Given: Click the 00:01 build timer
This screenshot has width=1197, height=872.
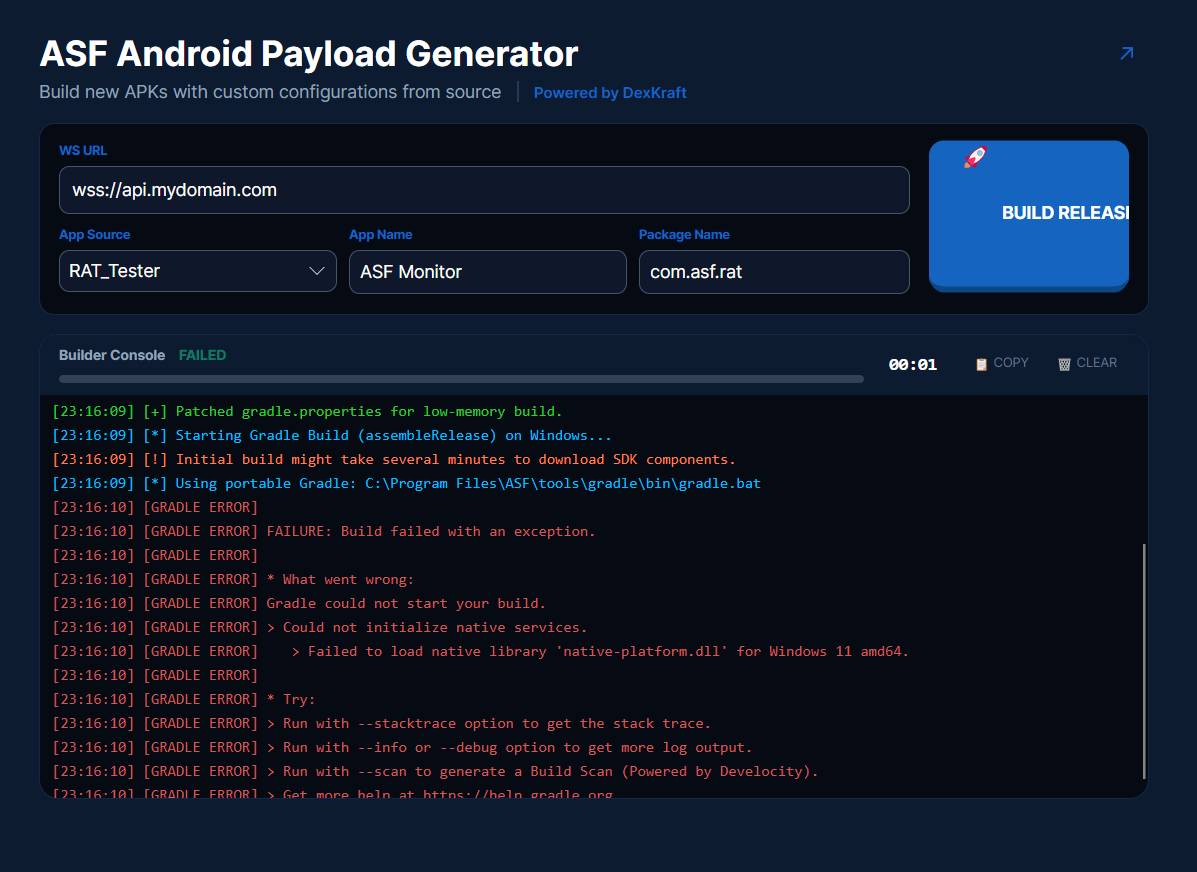Looking at the screenshot, I should [912, 365].
